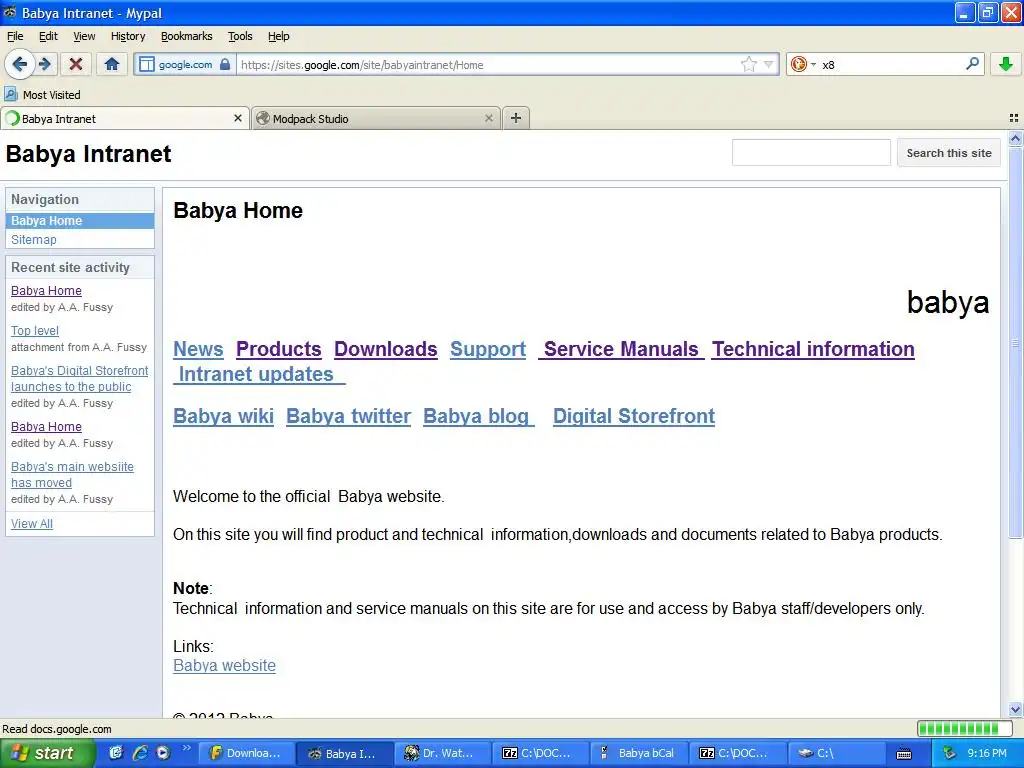Switch to the Downloa... taskbar window
The width and height of the screenshot is (1024, 768).
(x=246, y=753)
